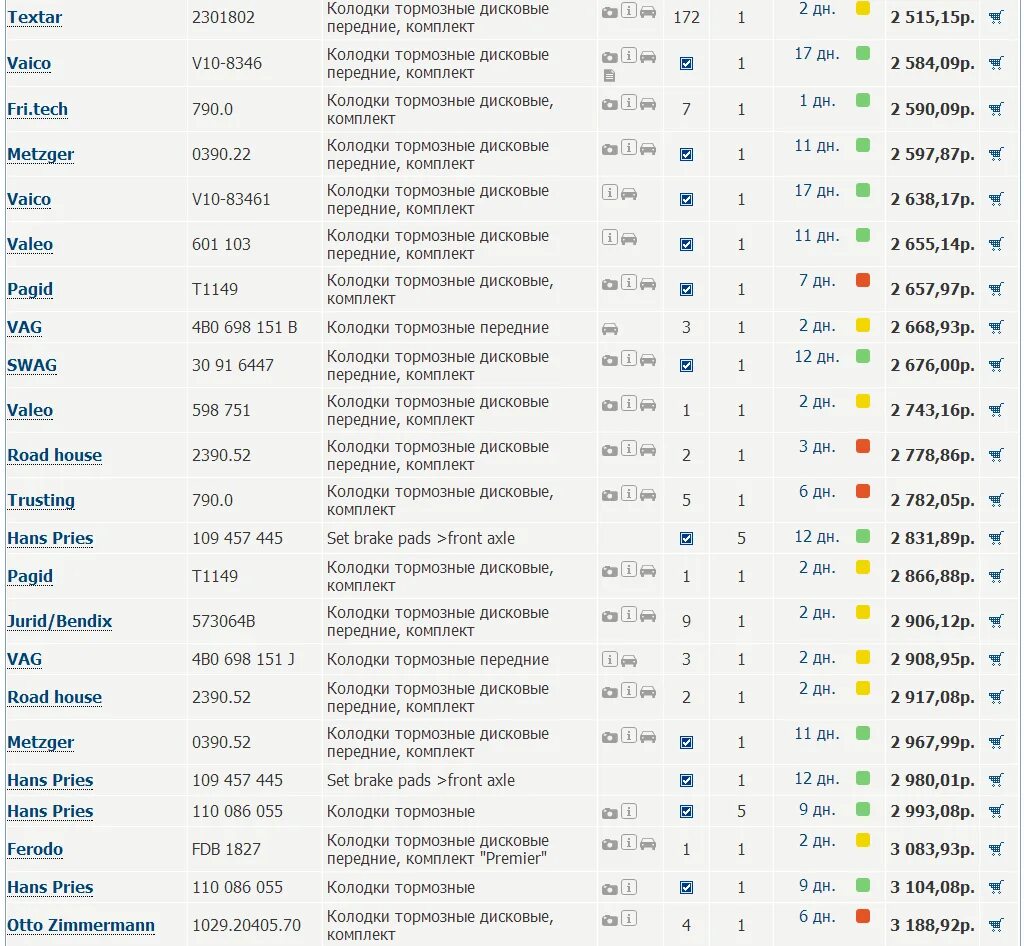The height and width of the screenshot is (946, 1024).
Task: Click quantity 172 in Textar row
Action: click(x=686, y=18)
